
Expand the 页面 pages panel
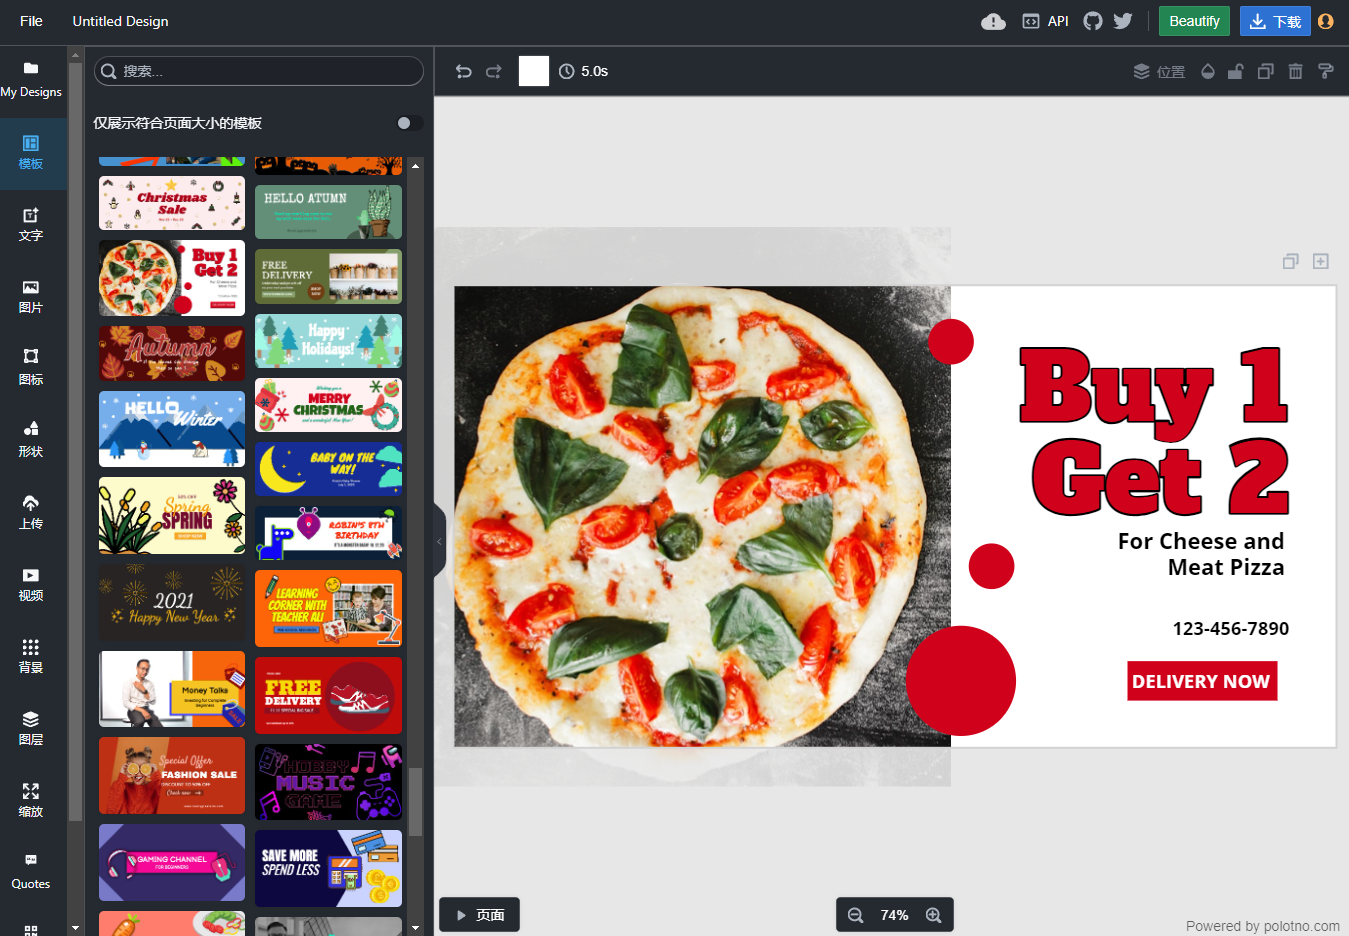click(480, 915)
